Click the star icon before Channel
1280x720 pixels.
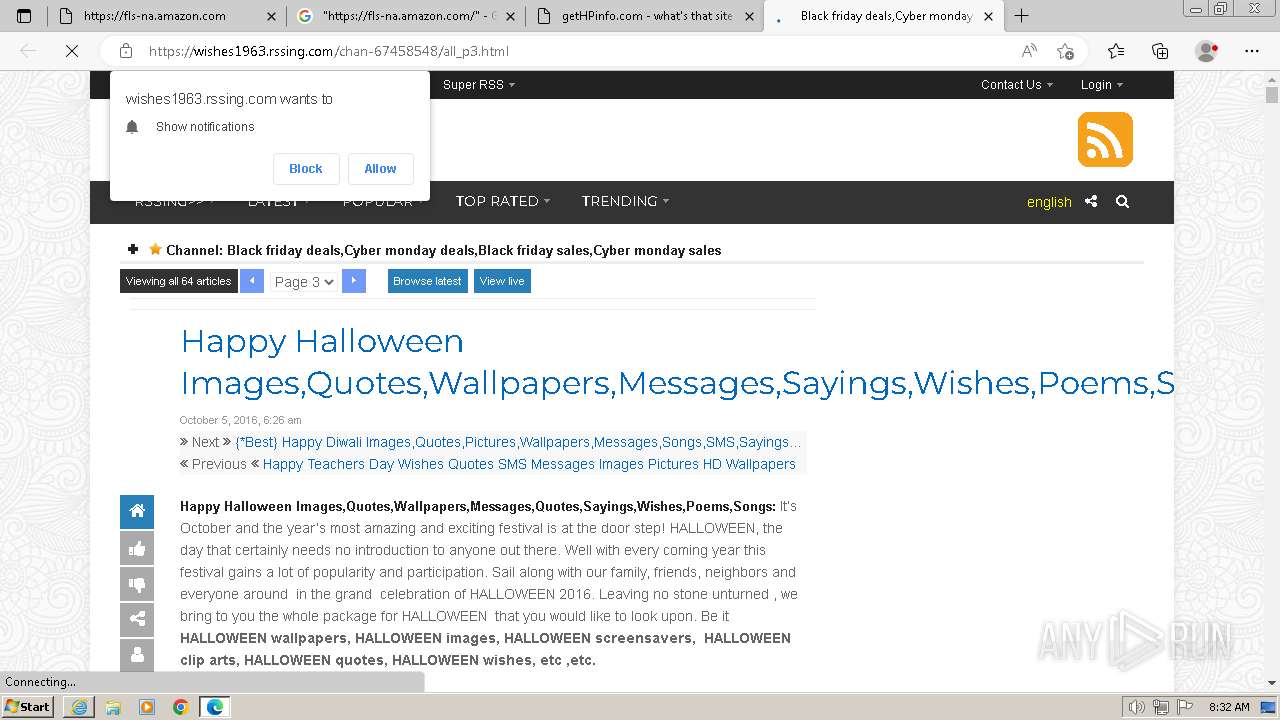(x=155, y=249)
